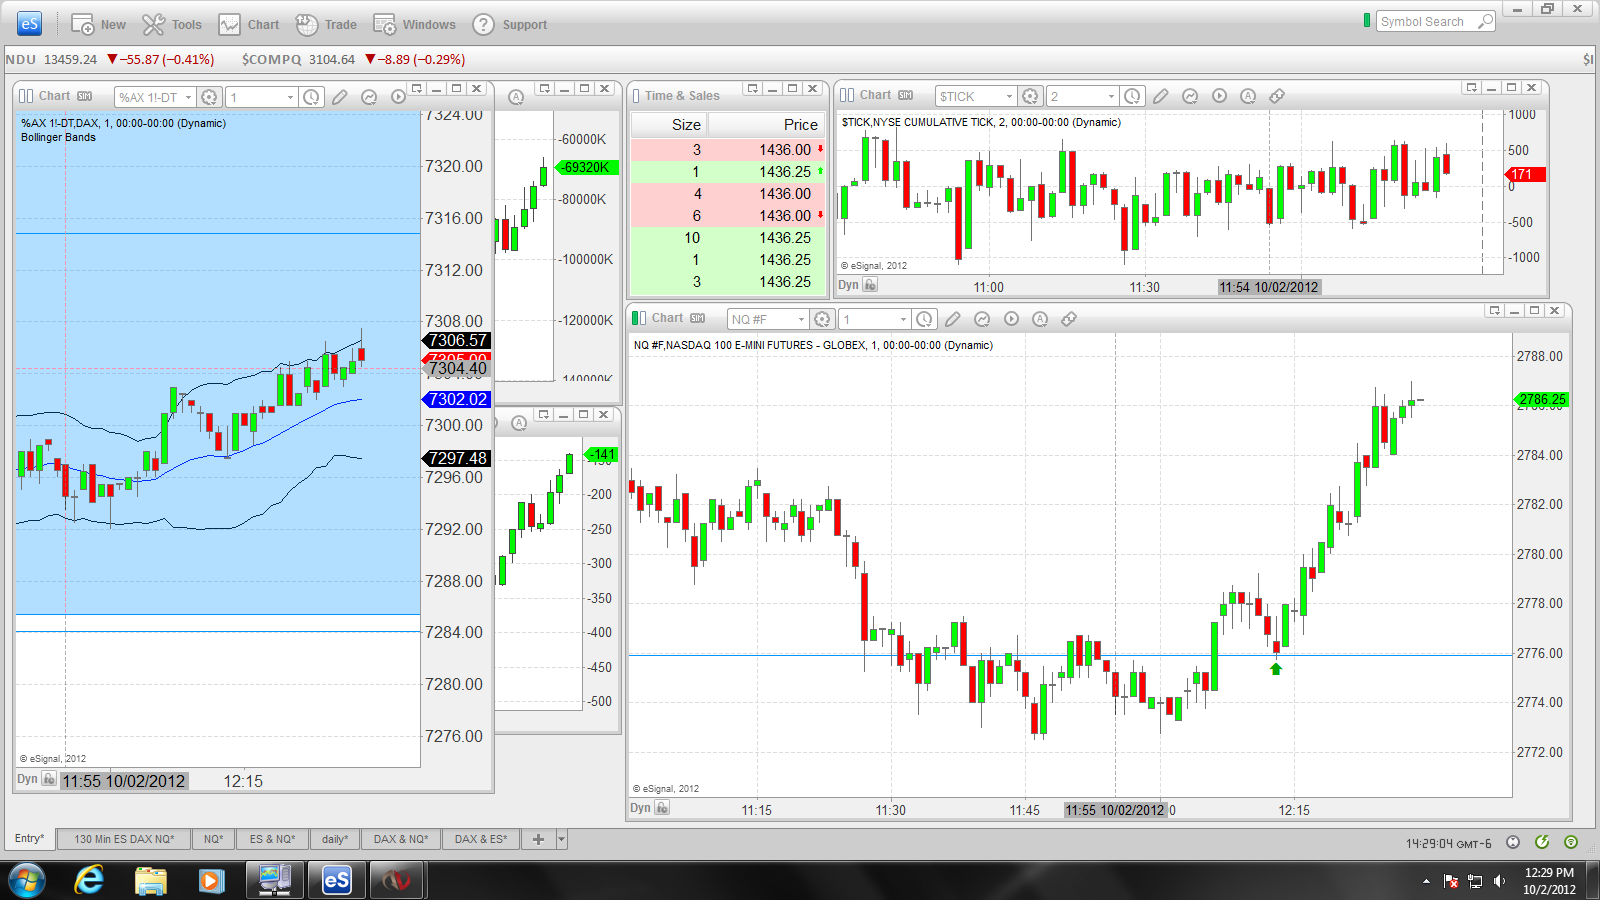1600x900 pixels.
Task: Open the alerts 'A' icon in $TICK chart
Action: [1248, 96]
